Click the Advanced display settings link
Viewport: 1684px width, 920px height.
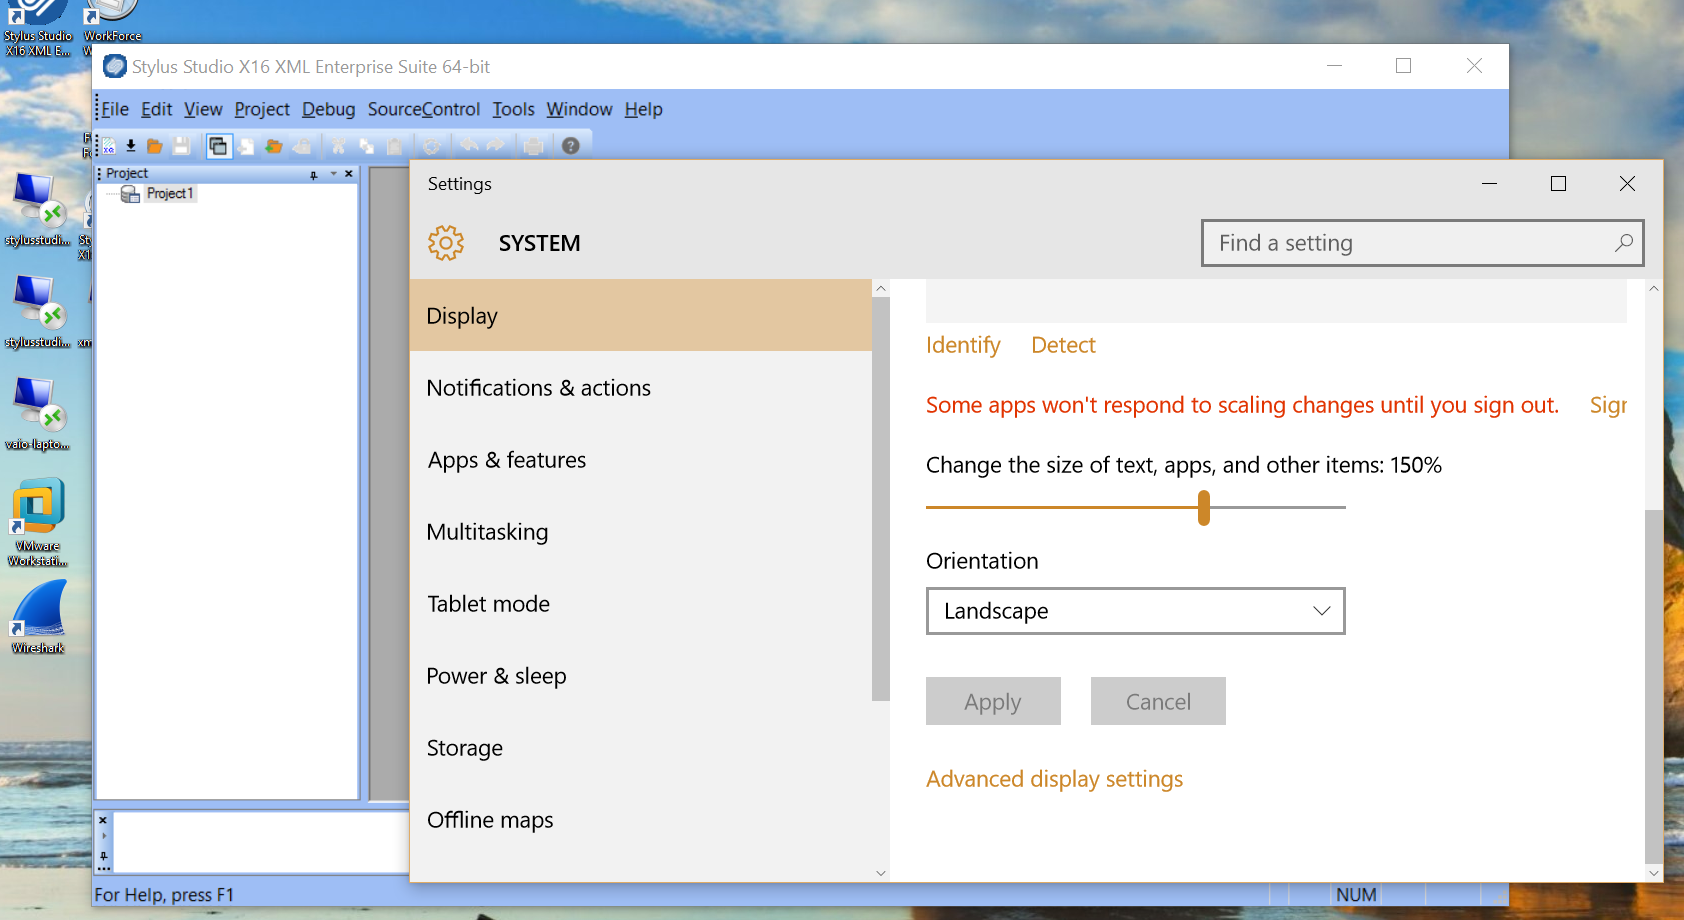tap(1054, 779)
